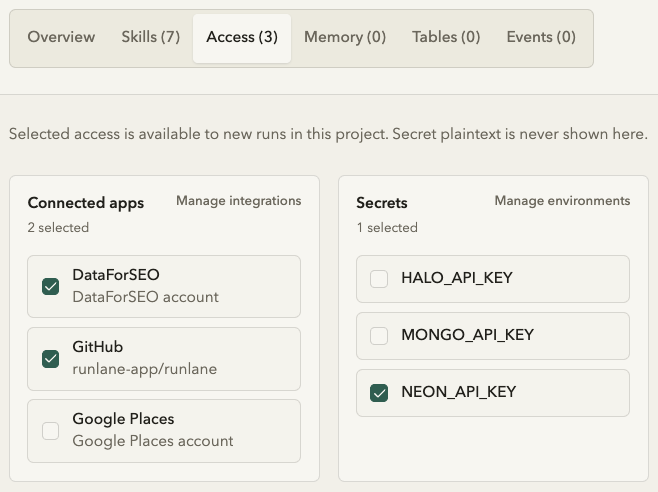The width and height of the screenshot is (658, 492).
Task: Click the '1 selected' count text
Action: 387,228
